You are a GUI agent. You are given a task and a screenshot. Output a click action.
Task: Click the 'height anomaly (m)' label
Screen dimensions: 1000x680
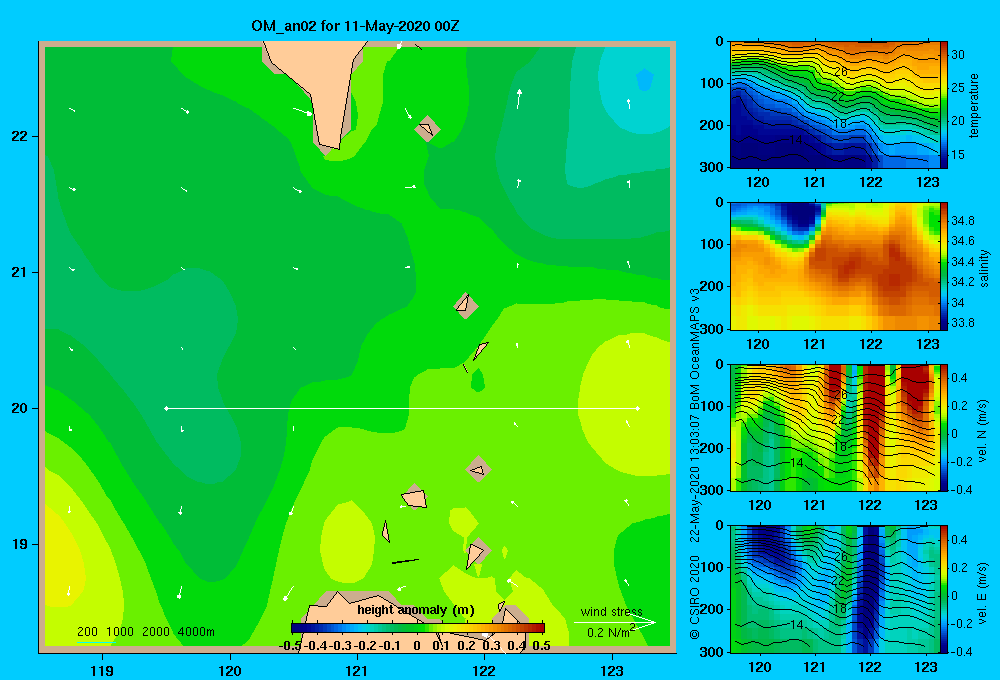[x=416, y=610]
